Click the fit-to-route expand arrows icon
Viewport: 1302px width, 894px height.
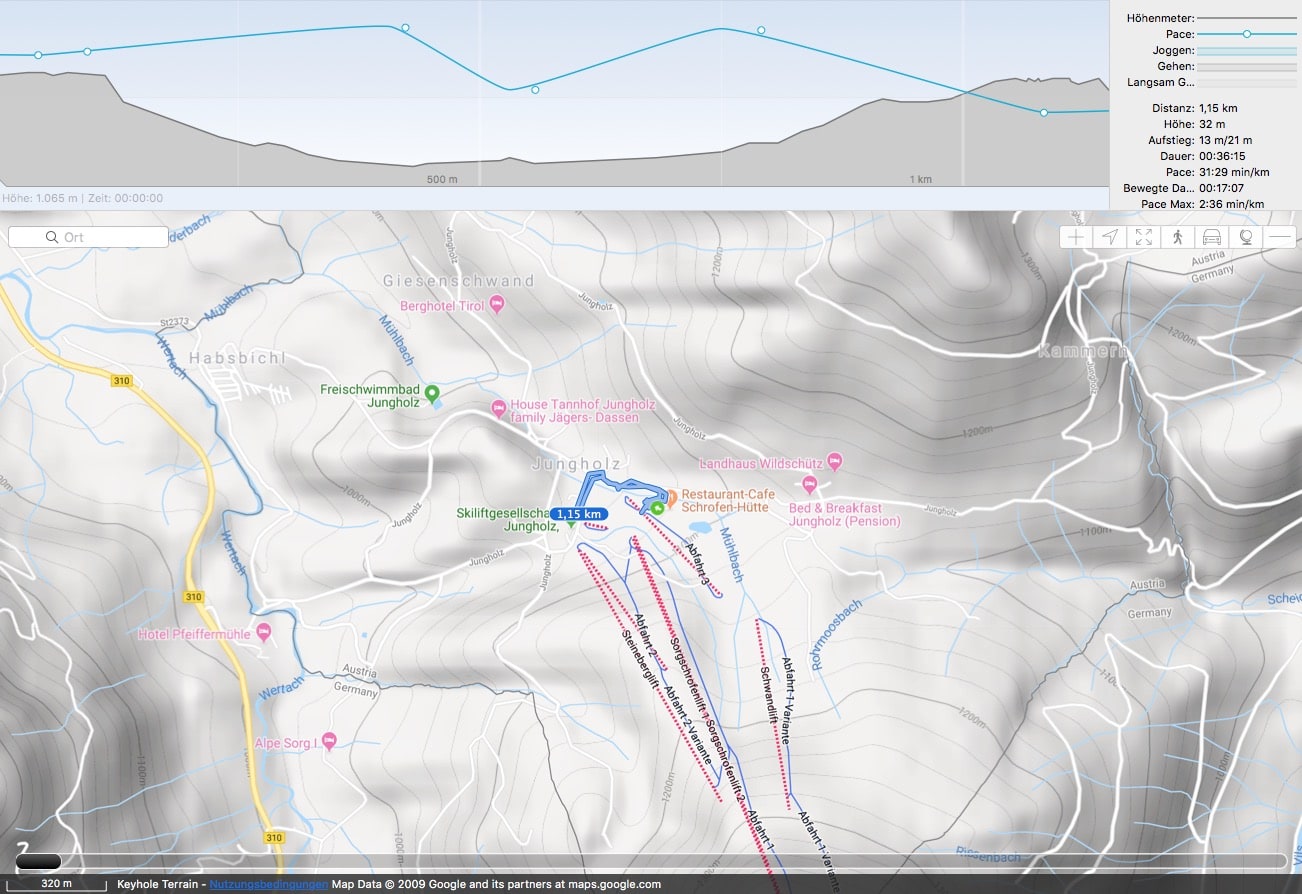(1144, 237)
